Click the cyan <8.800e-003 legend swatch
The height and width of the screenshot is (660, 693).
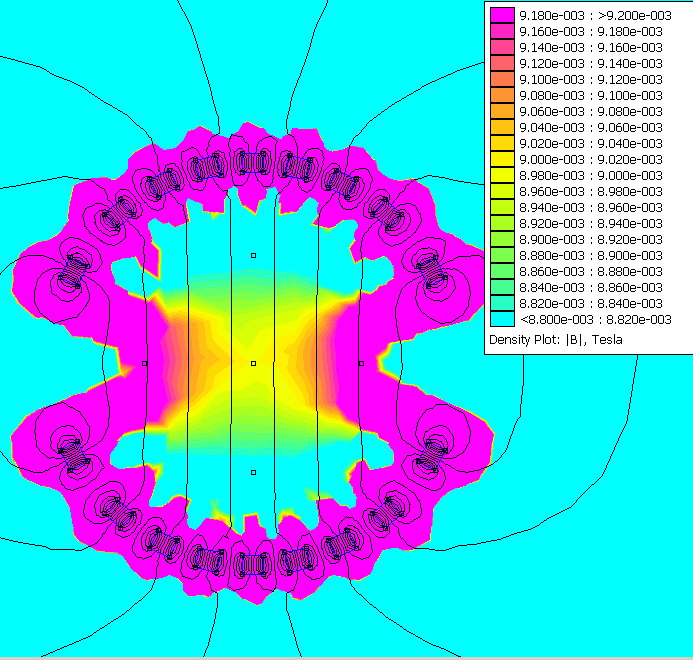coord(501,319)
